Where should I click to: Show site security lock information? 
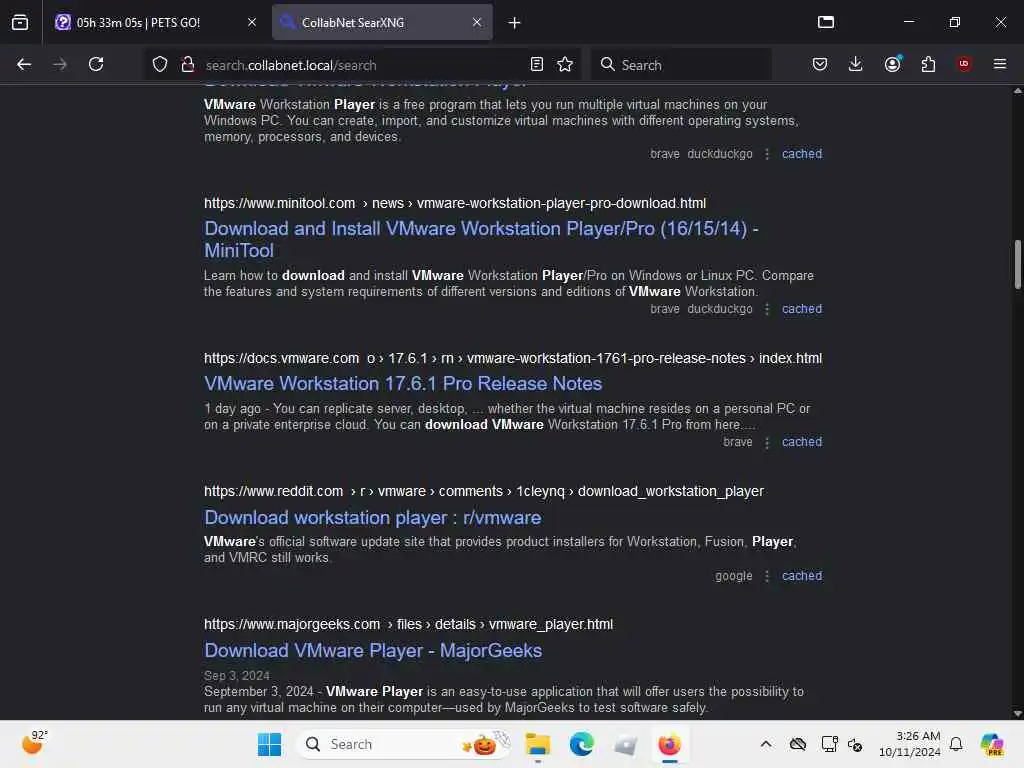click(188, 64)
